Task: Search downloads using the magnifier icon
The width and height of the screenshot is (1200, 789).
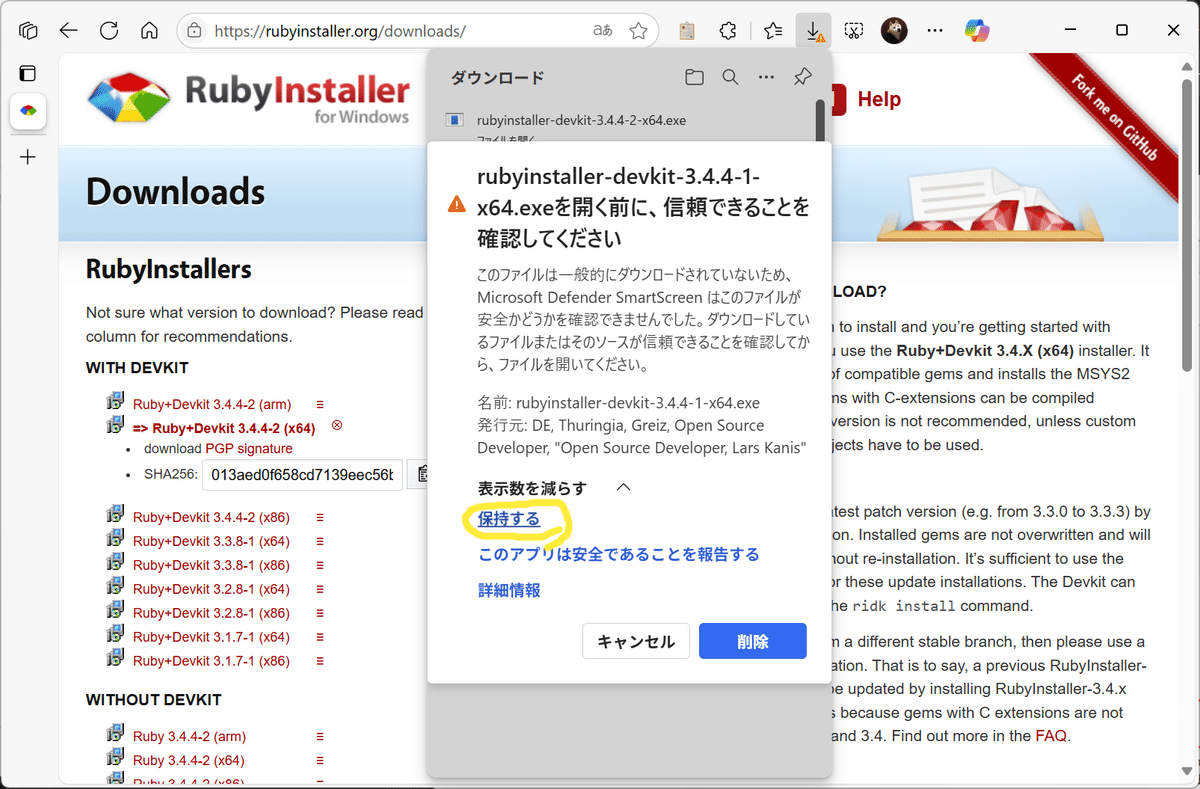Action: click(730, 77)
